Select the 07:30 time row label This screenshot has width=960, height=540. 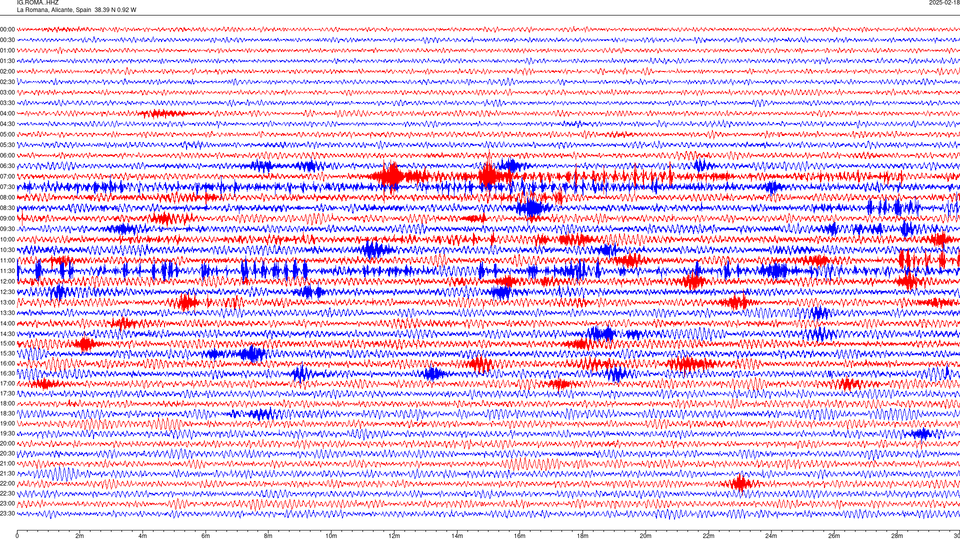7,187
